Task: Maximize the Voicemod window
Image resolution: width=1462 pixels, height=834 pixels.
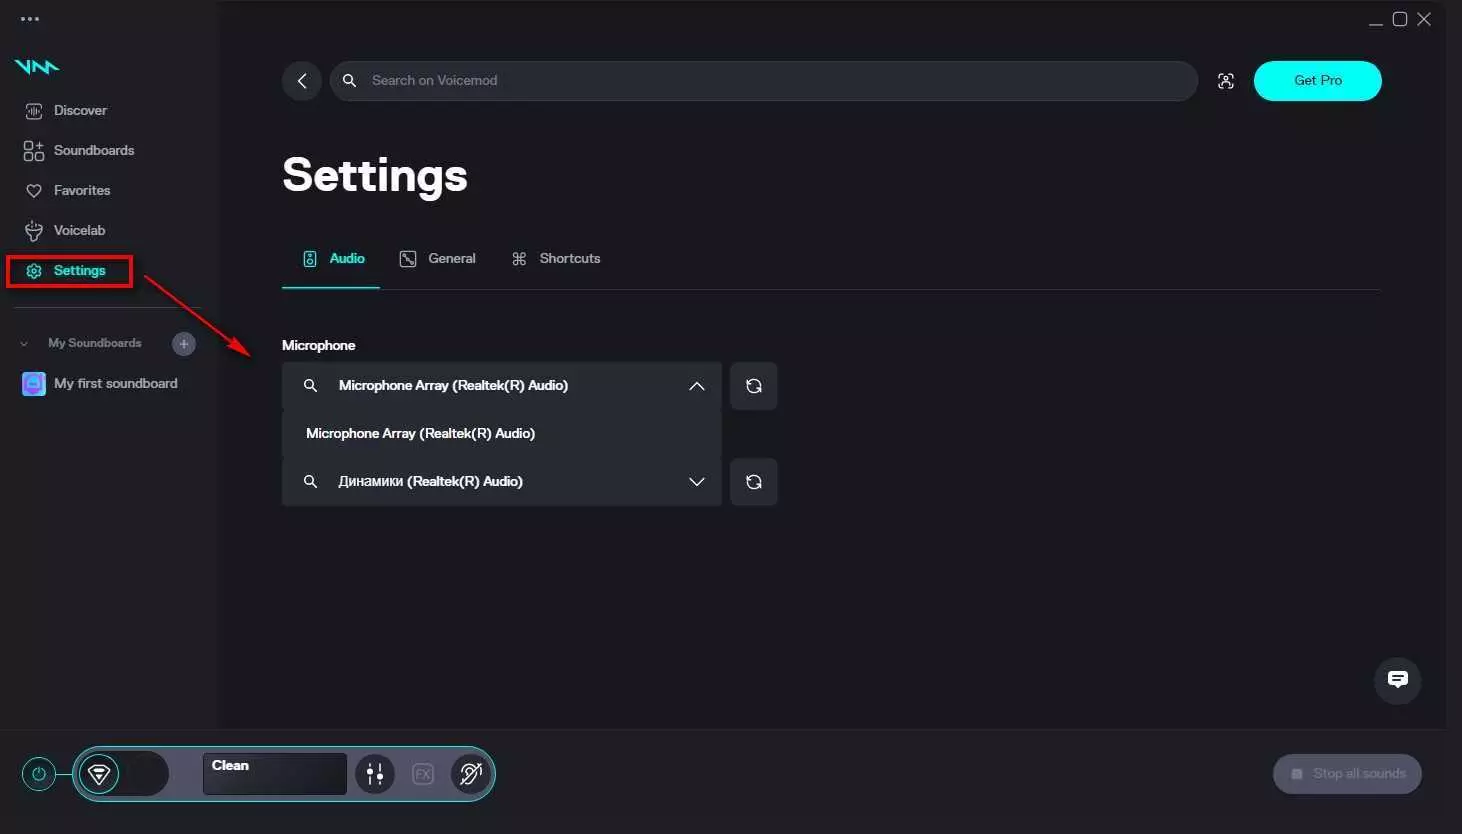Action: tap(1400, 19)
